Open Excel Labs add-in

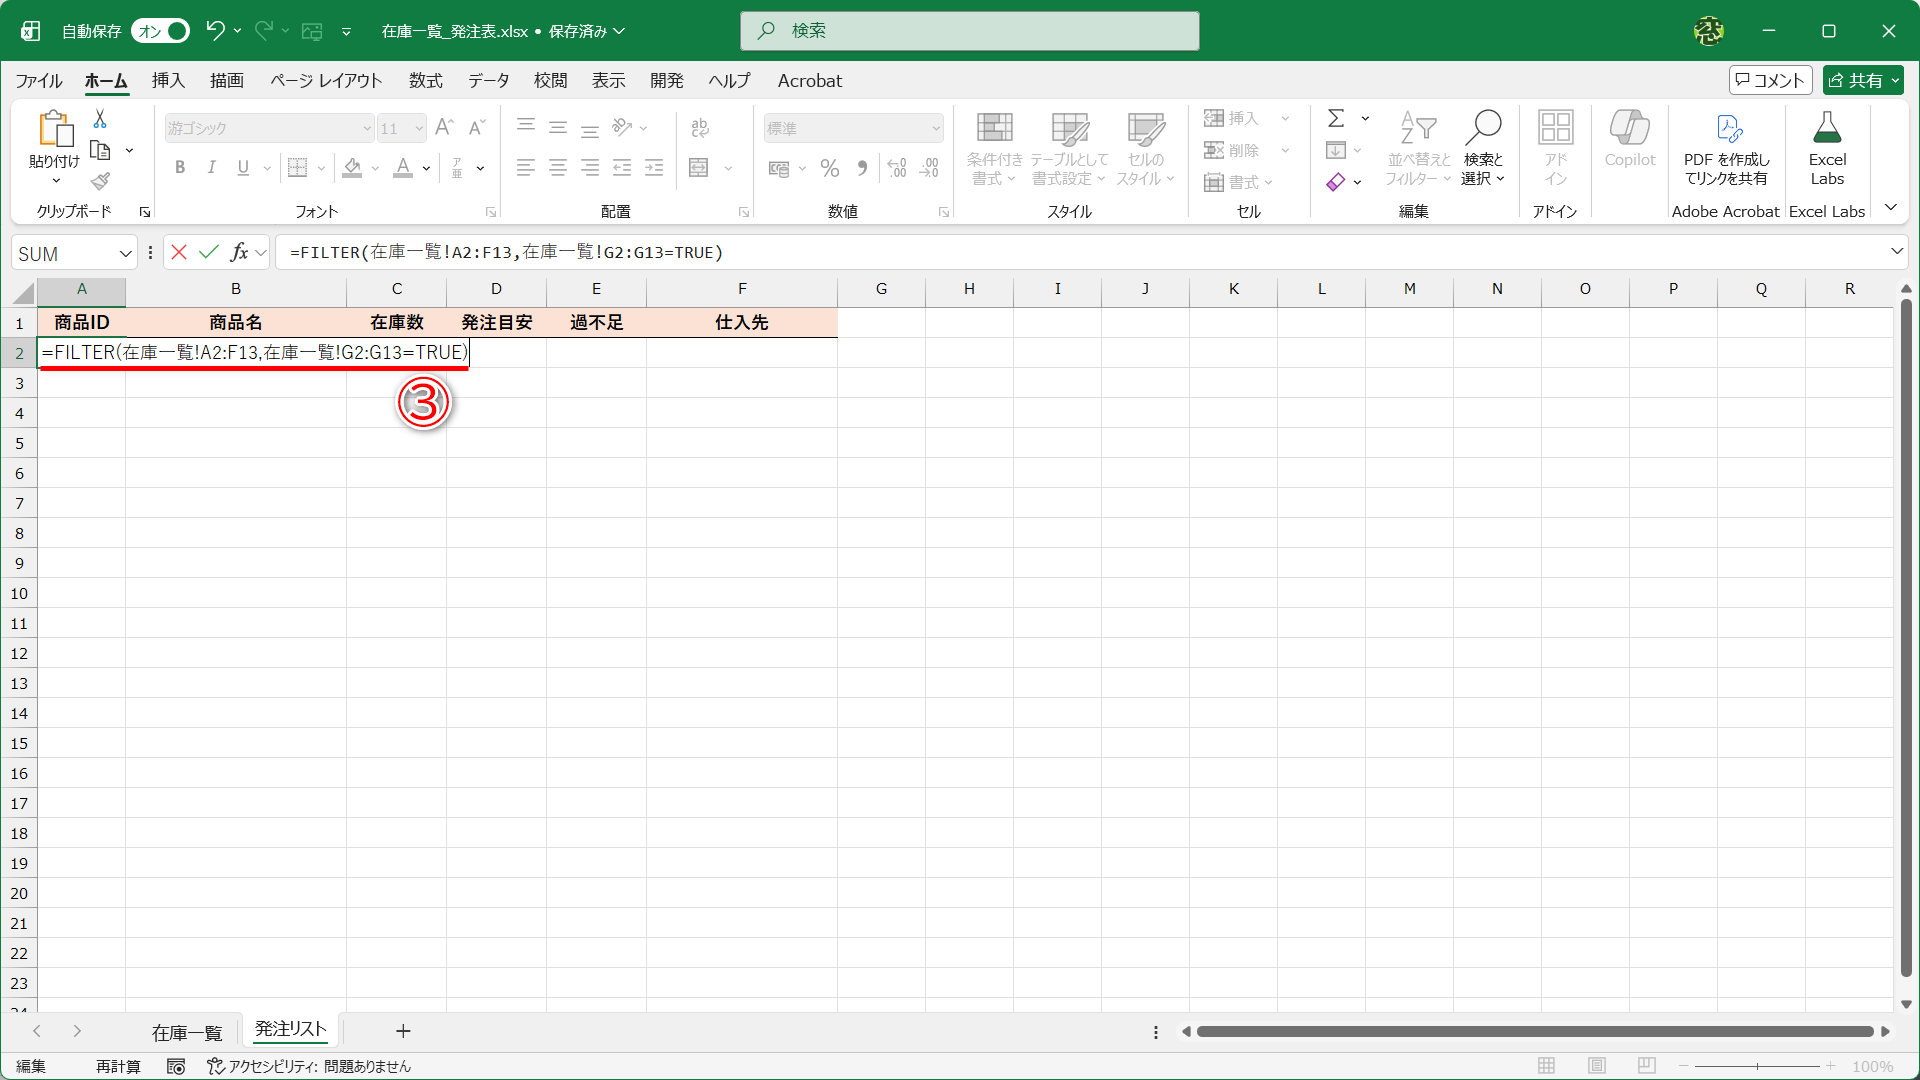[x=1827, y=147]
